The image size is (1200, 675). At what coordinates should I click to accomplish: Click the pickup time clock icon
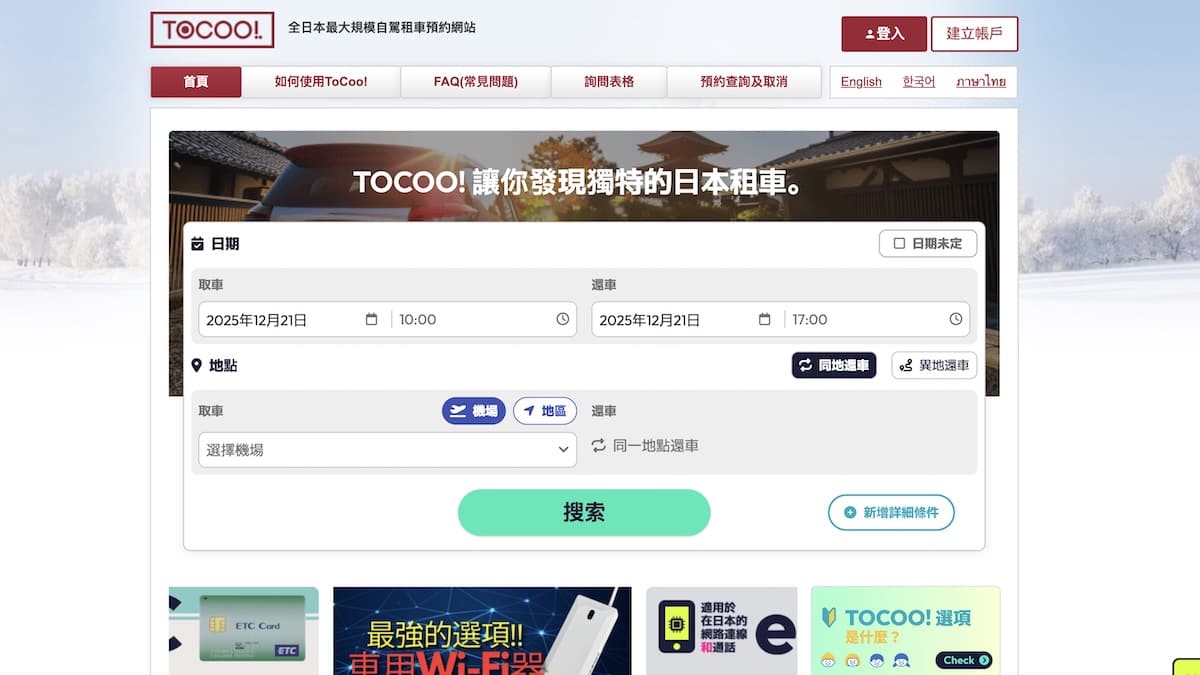point(563,319)
